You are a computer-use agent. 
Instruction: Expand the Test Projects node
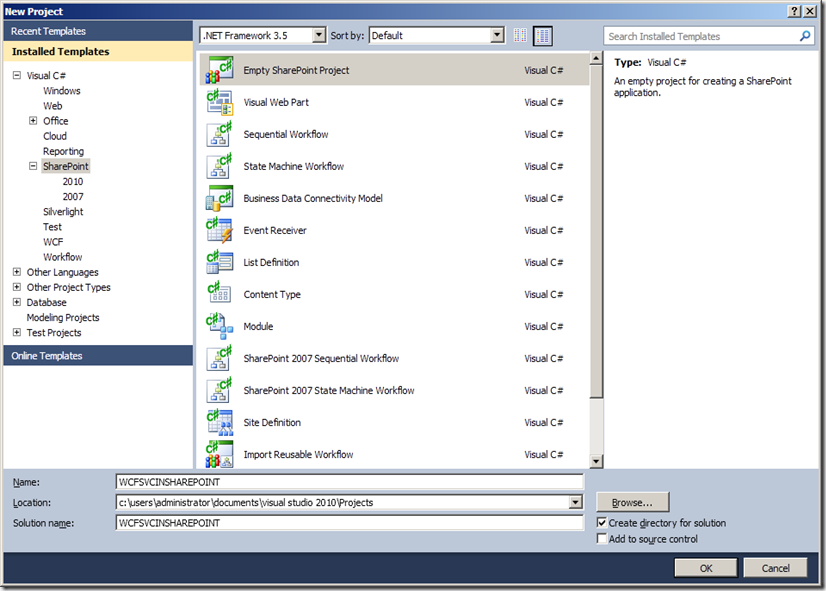[17, 332]
